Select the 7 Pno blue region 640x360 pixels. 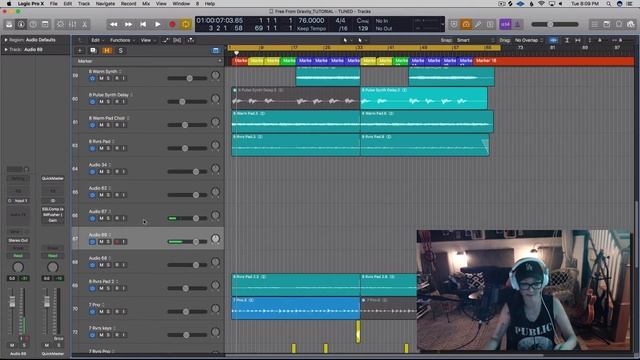pyautogui.click(x=296, y=308)
